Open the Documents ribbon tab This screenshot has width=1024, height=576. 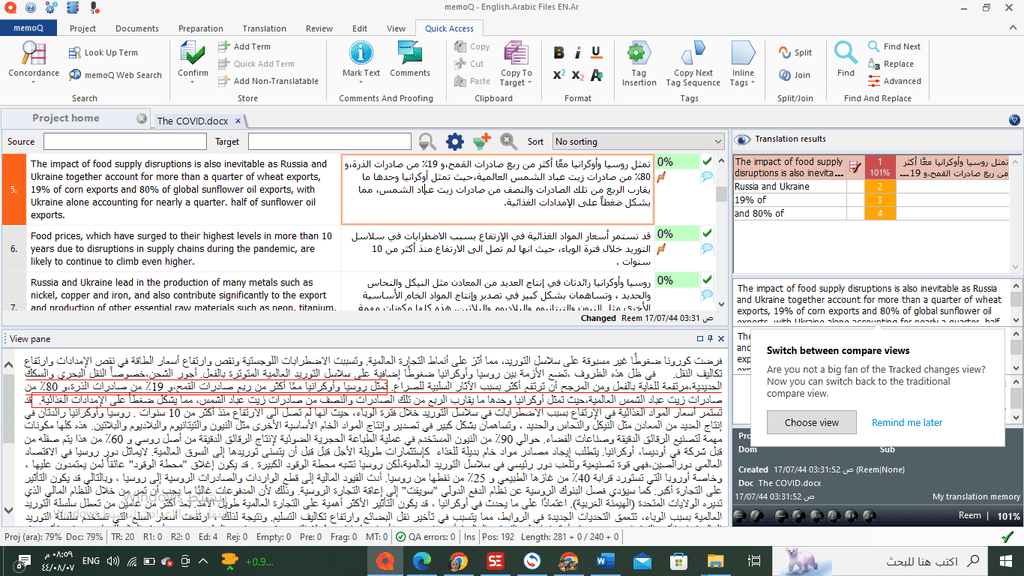click(137, 28)
